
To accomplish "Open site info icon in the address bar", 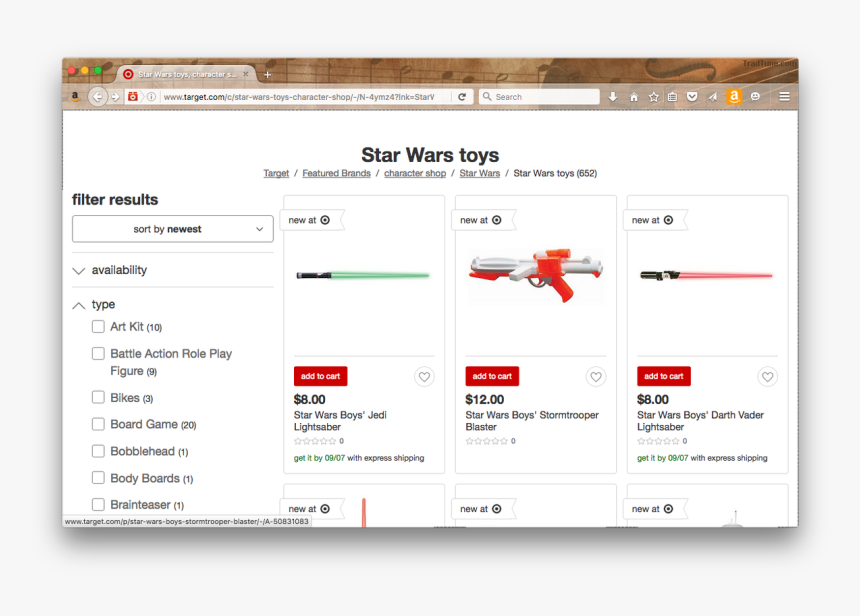I will coord(151,97).
